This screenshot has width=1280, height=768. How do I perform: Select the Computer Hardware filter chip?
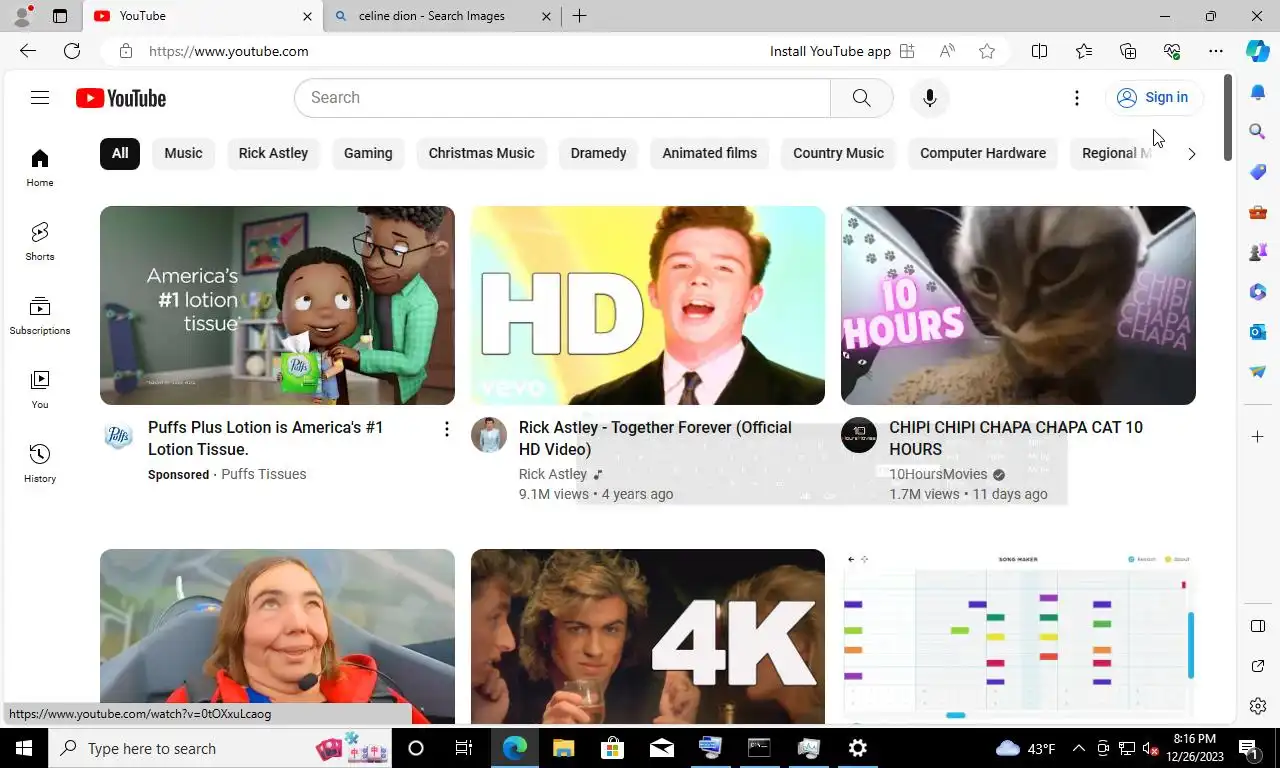[x=983, y=153]
